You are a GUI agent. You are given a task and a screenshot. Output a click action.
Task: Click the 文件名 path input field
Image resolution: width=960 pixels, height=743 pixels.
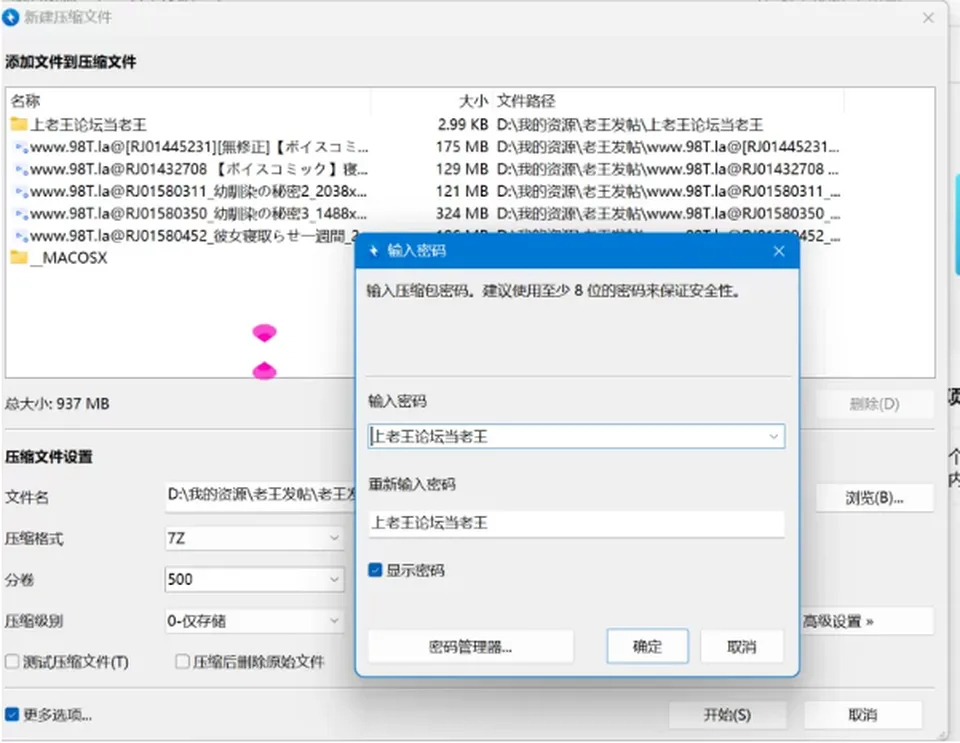pyautogui.click(x=260, y=495)
